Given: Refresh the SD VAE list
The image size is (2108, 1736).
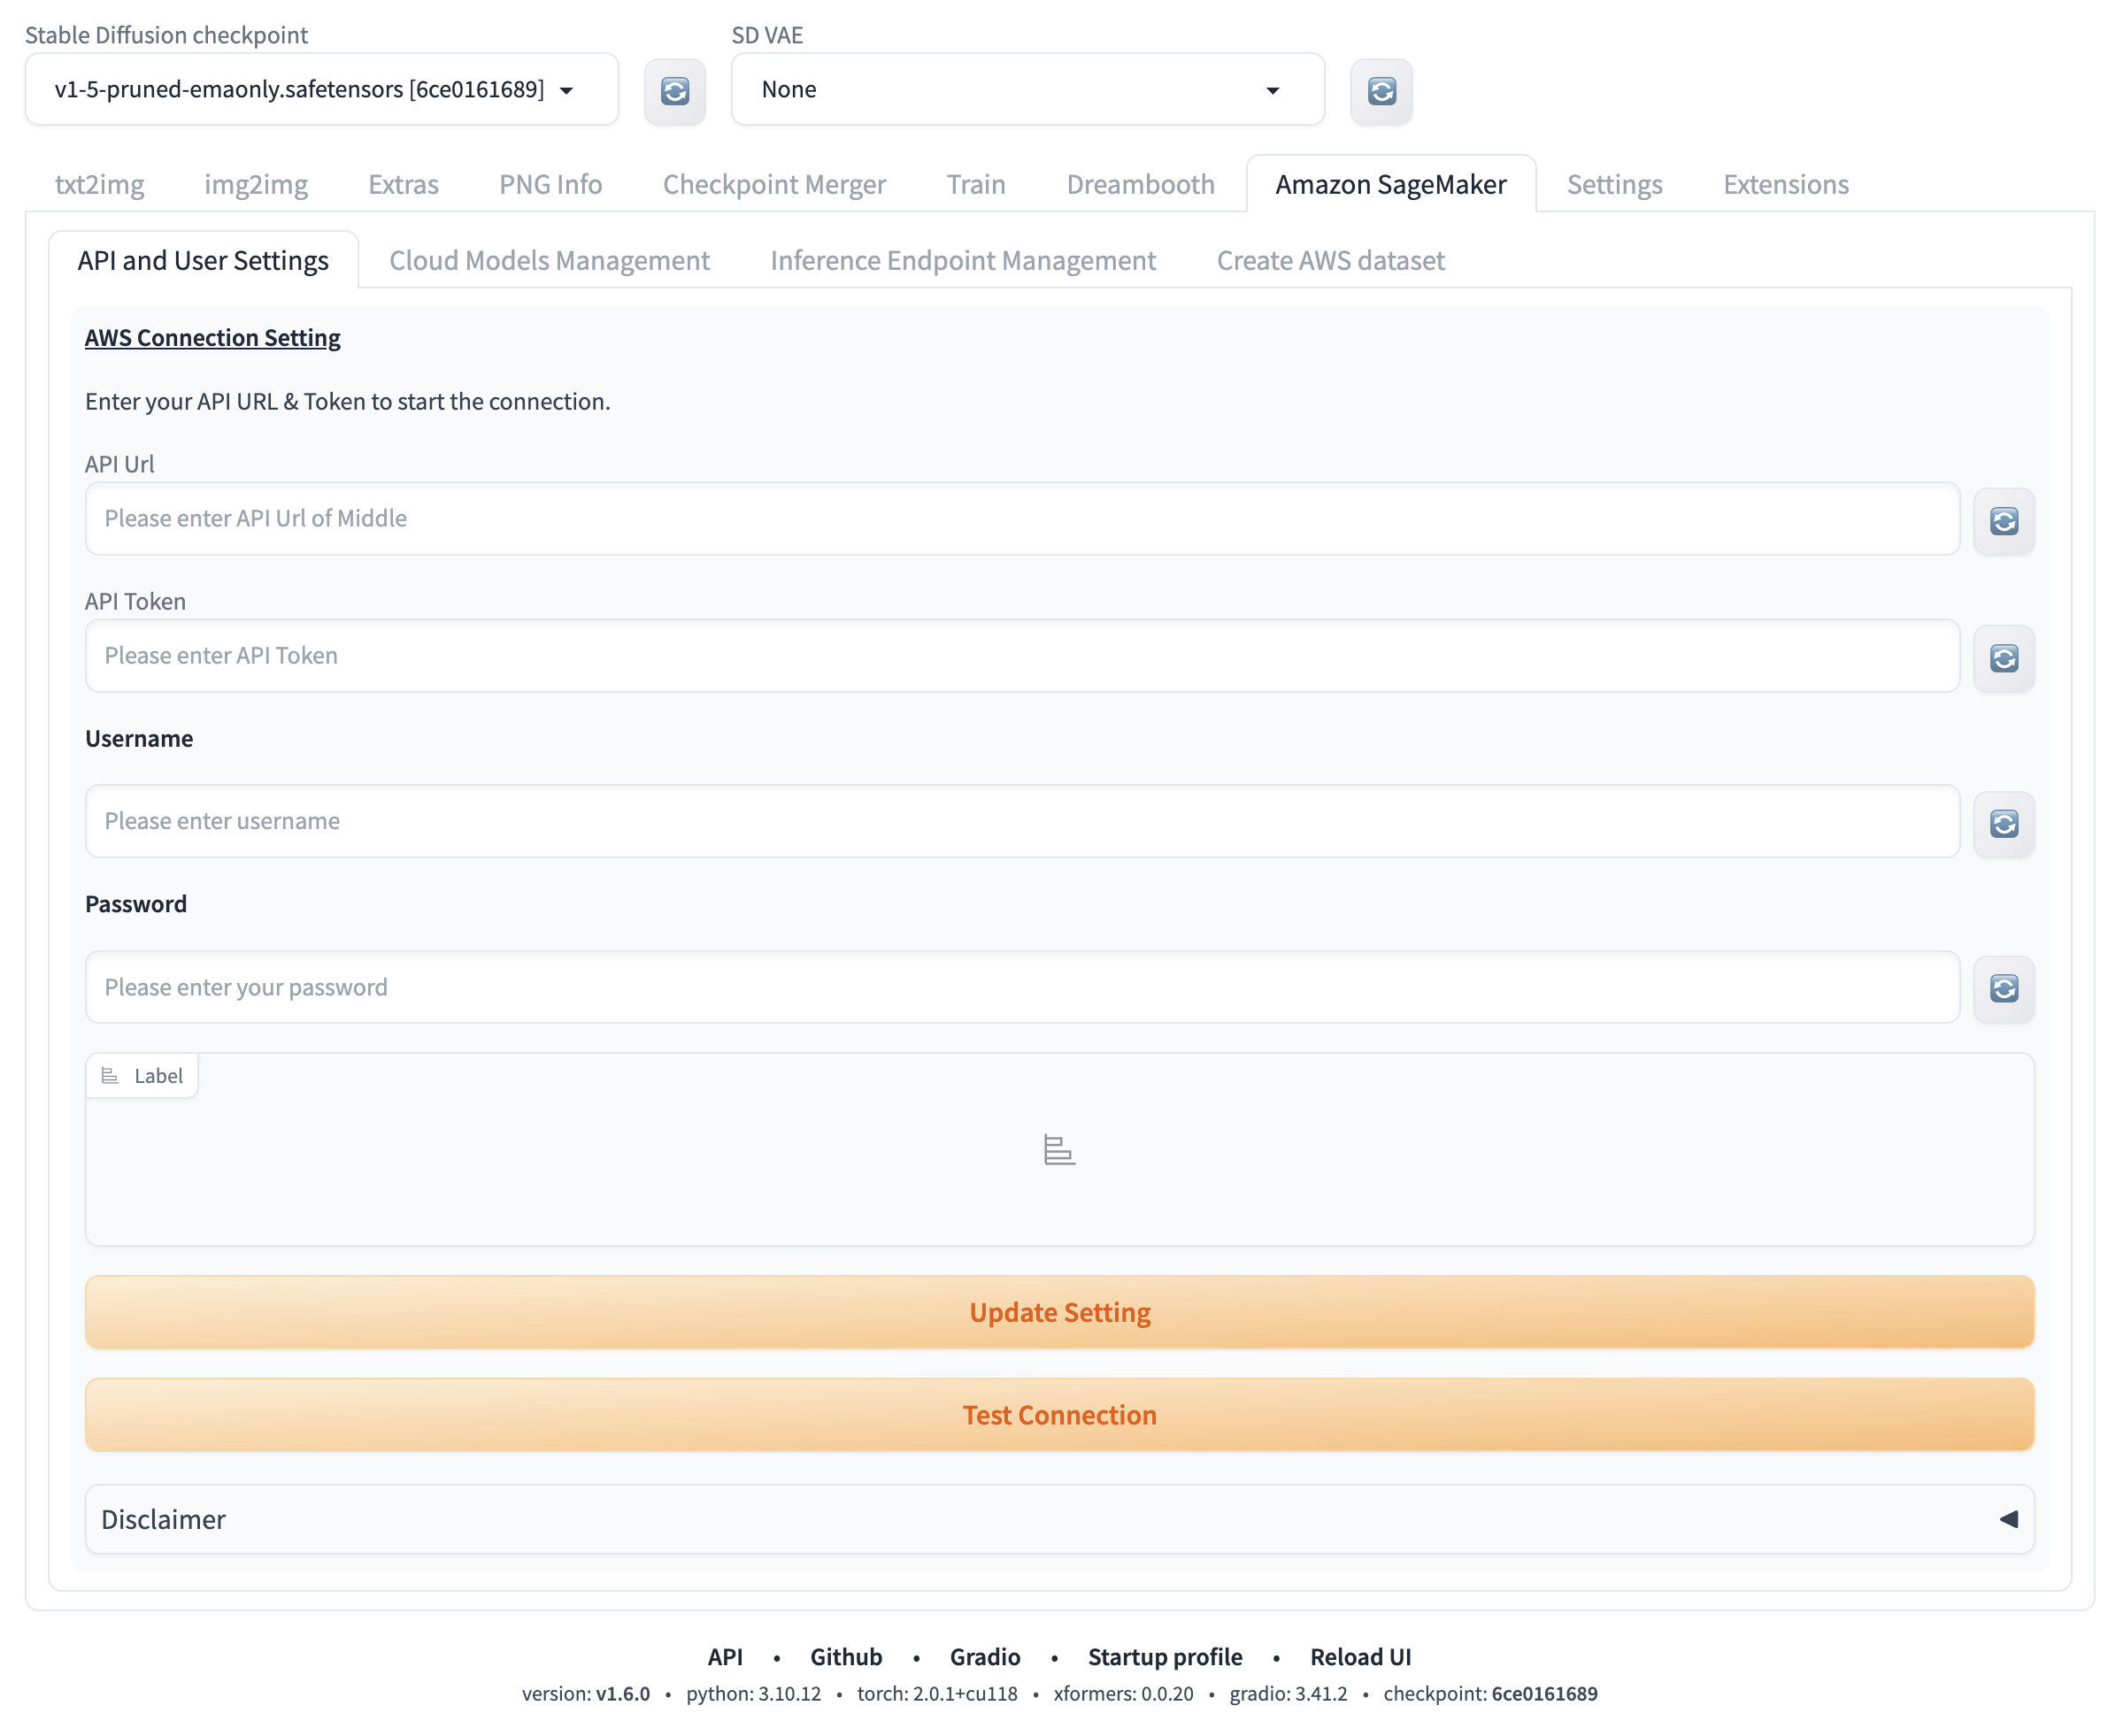Looking at the screenshot, I should tap(1380, 91).
